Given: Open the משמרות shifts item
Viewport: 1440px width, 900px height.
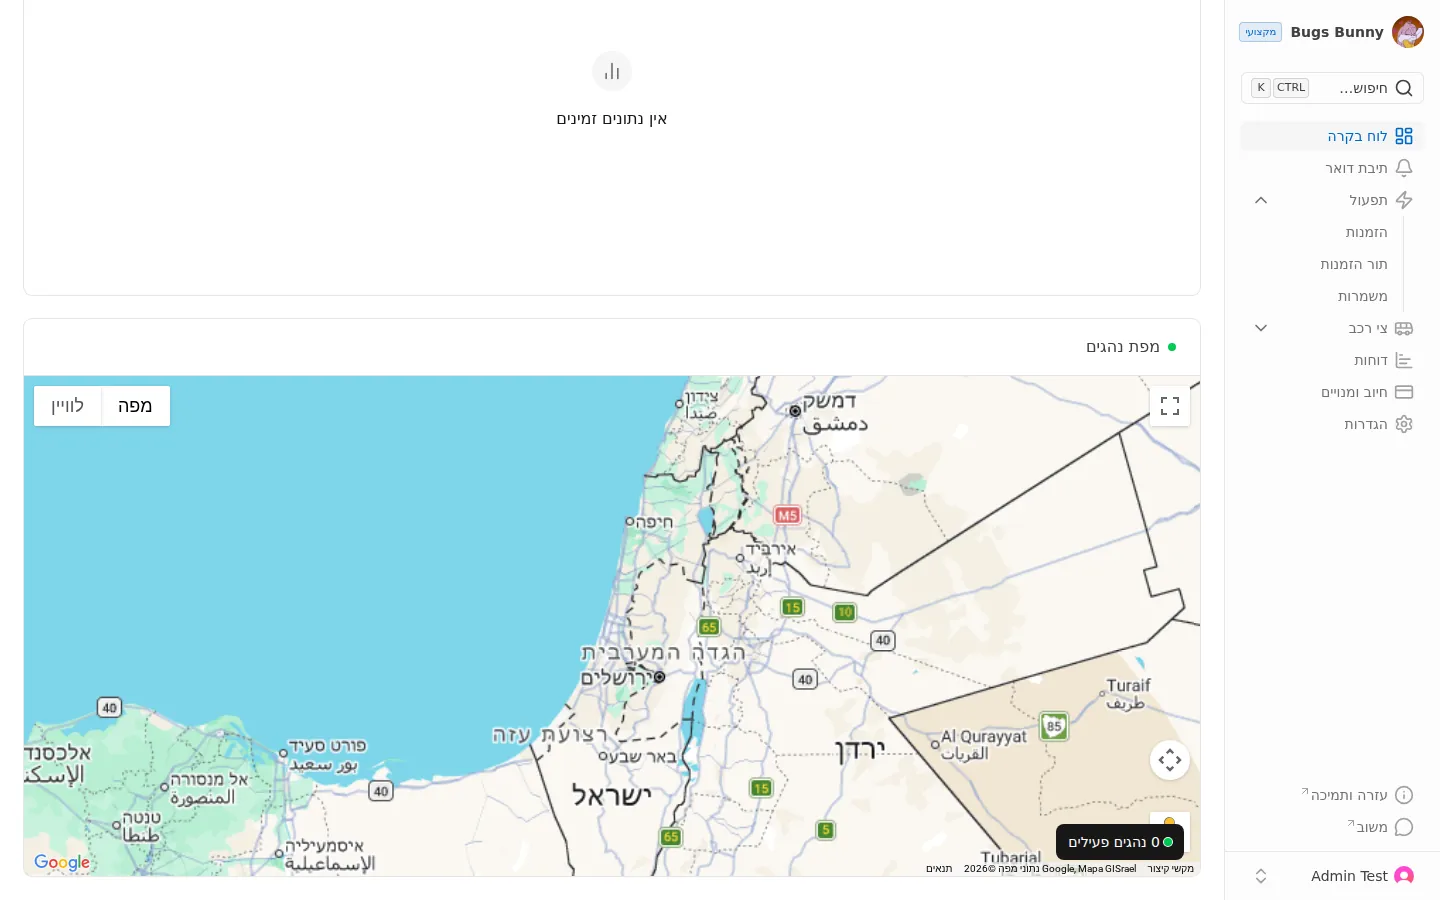Looking at the screenshot, I should [x=1362, y=296].
